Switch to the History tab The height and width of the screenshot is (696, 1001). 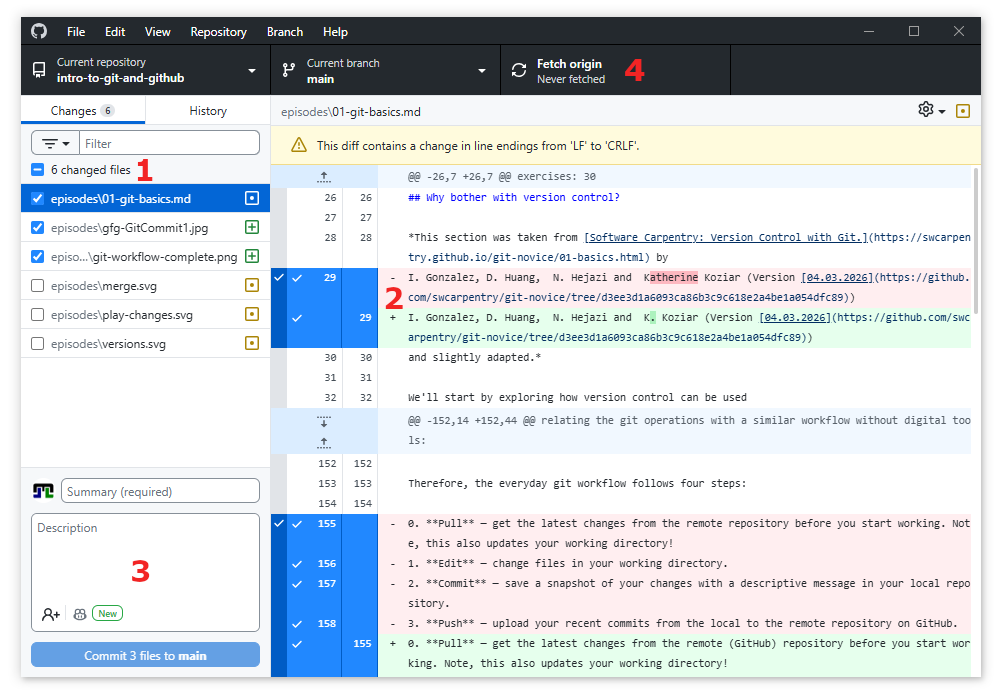[x=207, y=110]
